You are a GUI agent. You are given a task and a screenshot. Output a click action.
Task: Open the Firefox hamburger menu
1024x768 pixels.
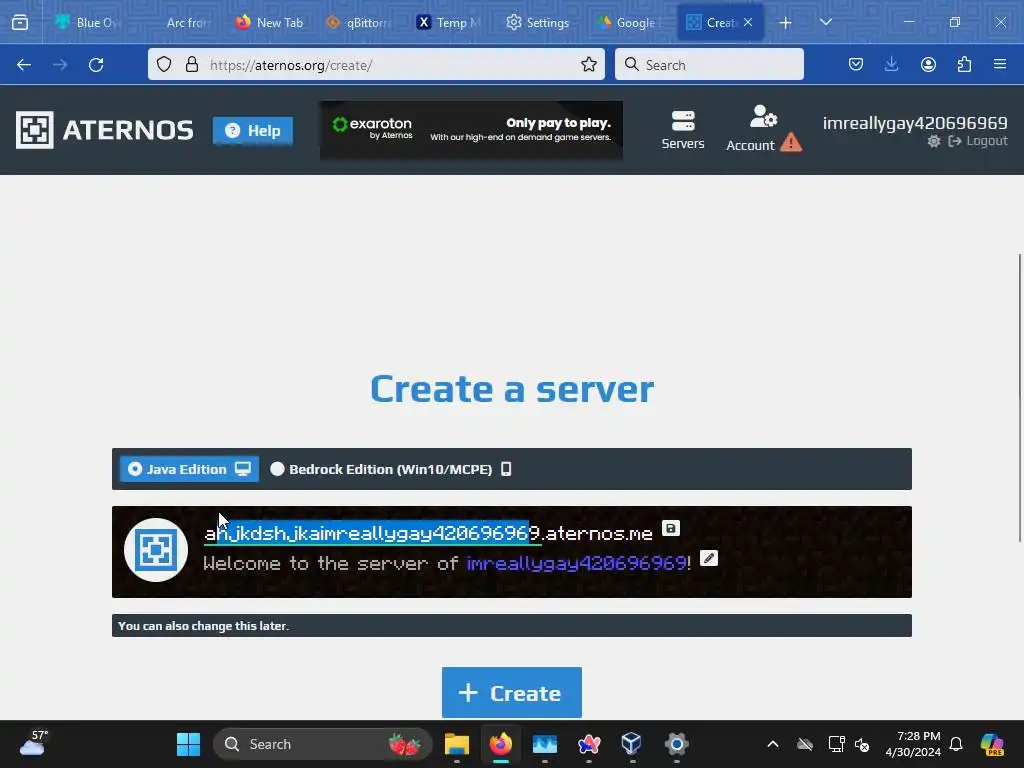click(x=1000, y=65)
